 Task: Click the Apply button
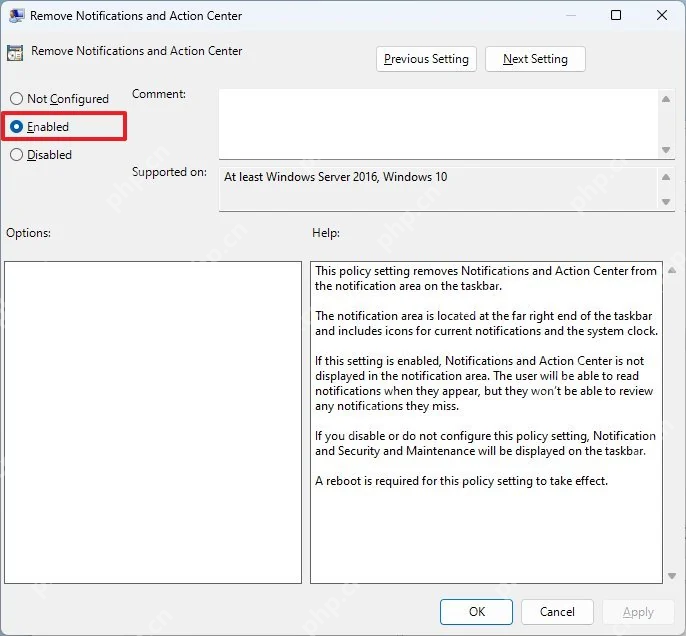[638, 612]
